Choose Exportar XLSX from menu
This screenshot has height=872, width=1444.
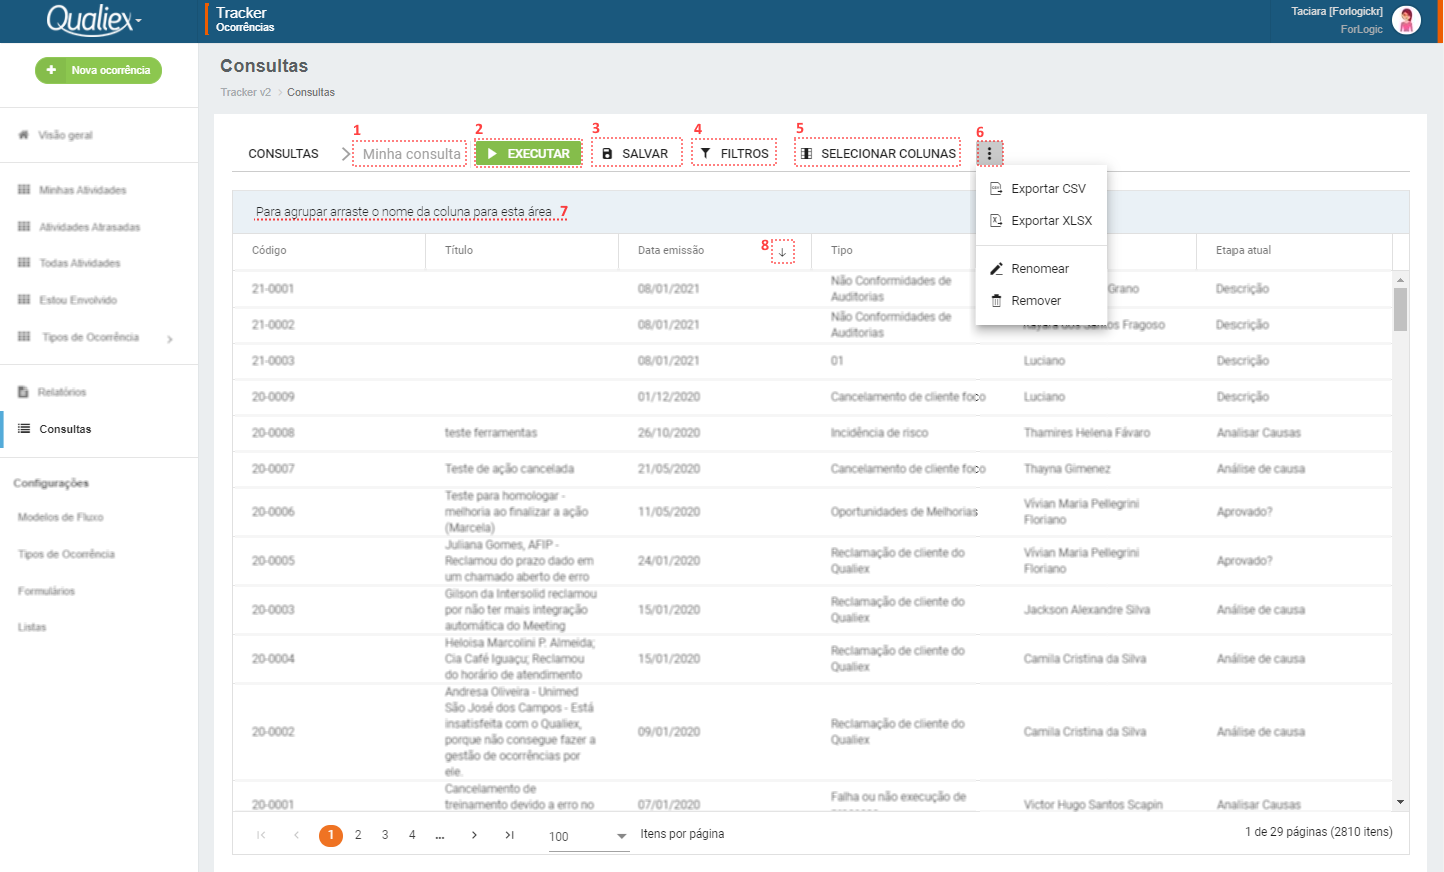tap(1041, 221)
